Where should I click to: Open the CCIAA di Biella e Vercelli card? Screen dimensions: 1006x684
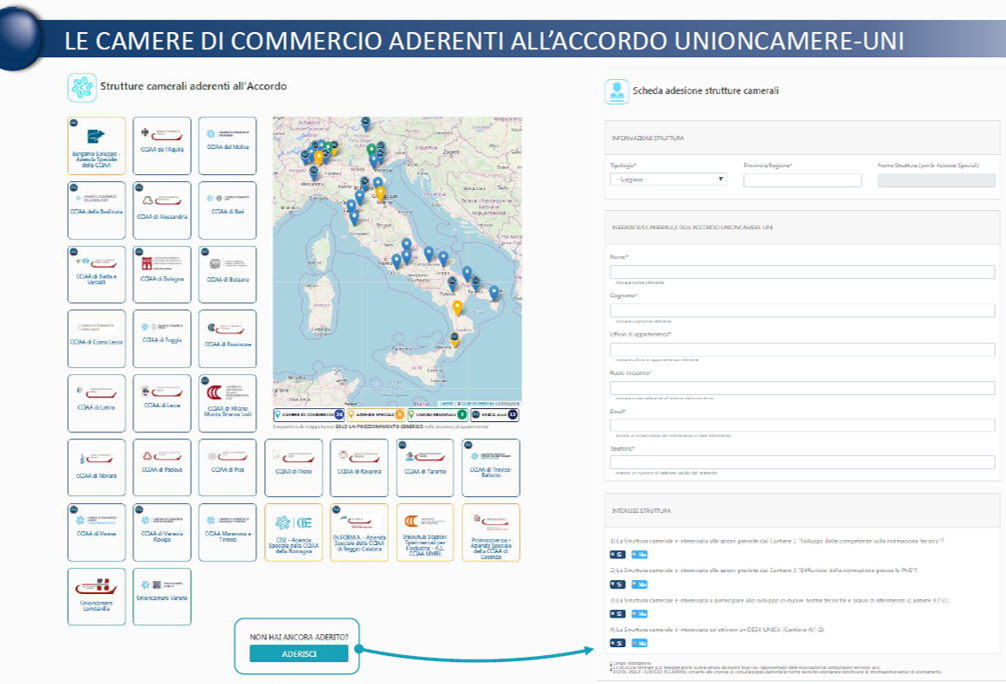click(96, 275)
